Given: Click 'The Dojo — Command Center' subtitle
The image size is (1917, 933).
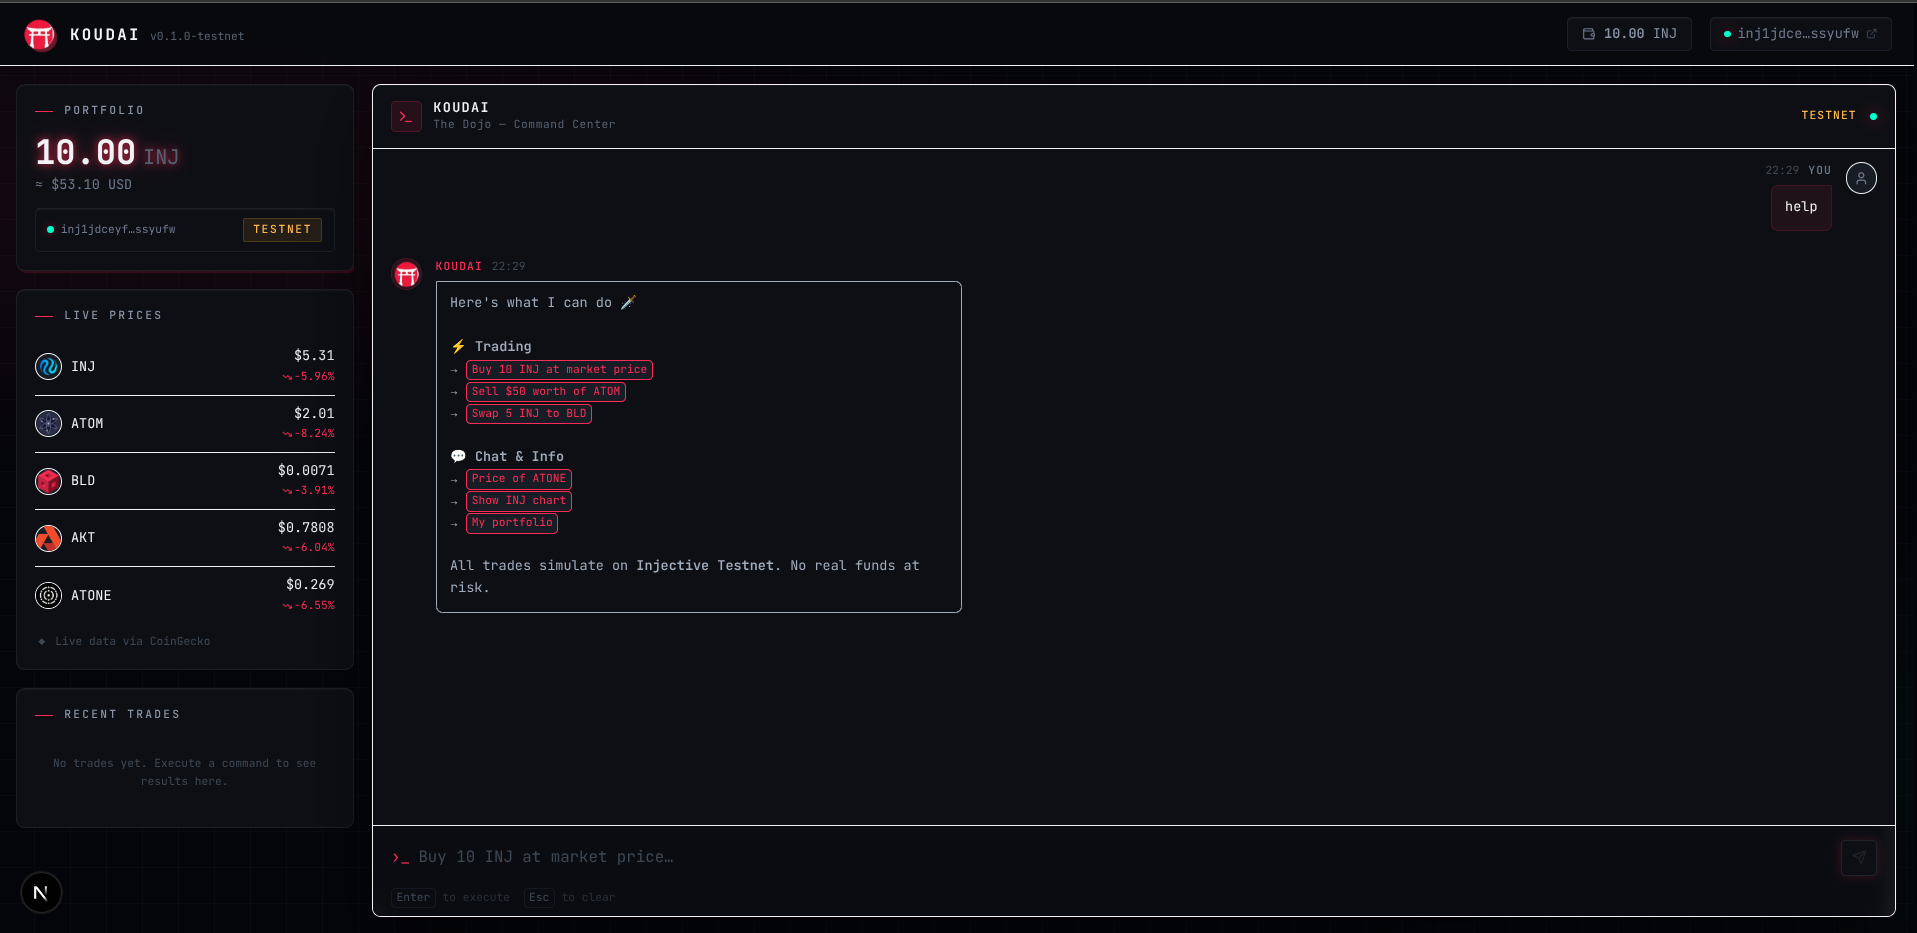Looking at the screenshot, I should pos(524,125).
